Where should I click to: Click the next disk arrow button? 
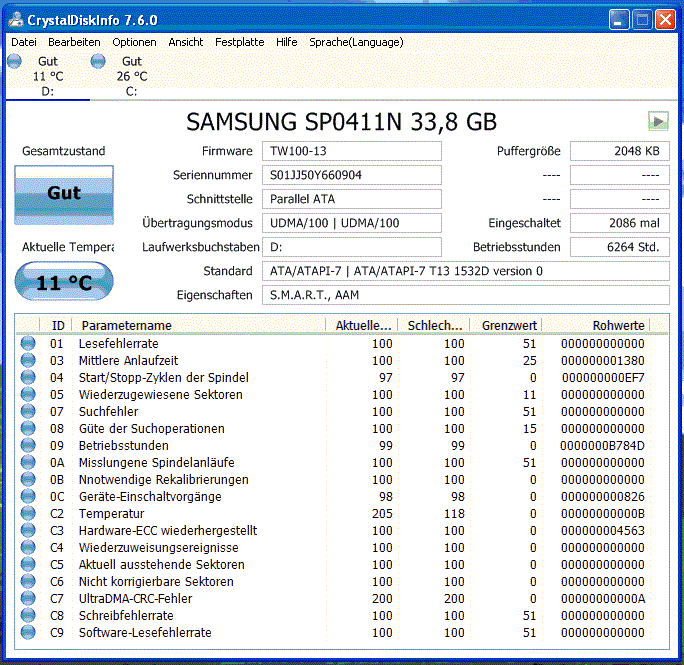pos(658,121)
